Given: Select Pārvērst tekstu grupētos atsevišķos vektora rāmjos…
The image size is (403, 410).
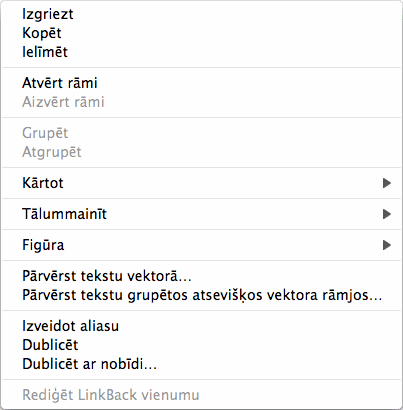Looking at the screenshot, I should (x=201, y=295).
